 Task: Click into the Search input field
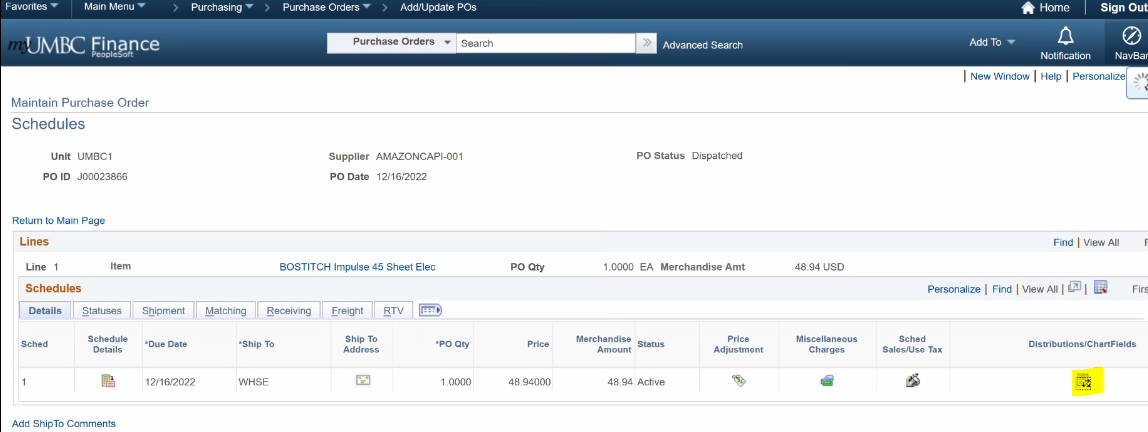pyautogui.click(x=545, y=43)
